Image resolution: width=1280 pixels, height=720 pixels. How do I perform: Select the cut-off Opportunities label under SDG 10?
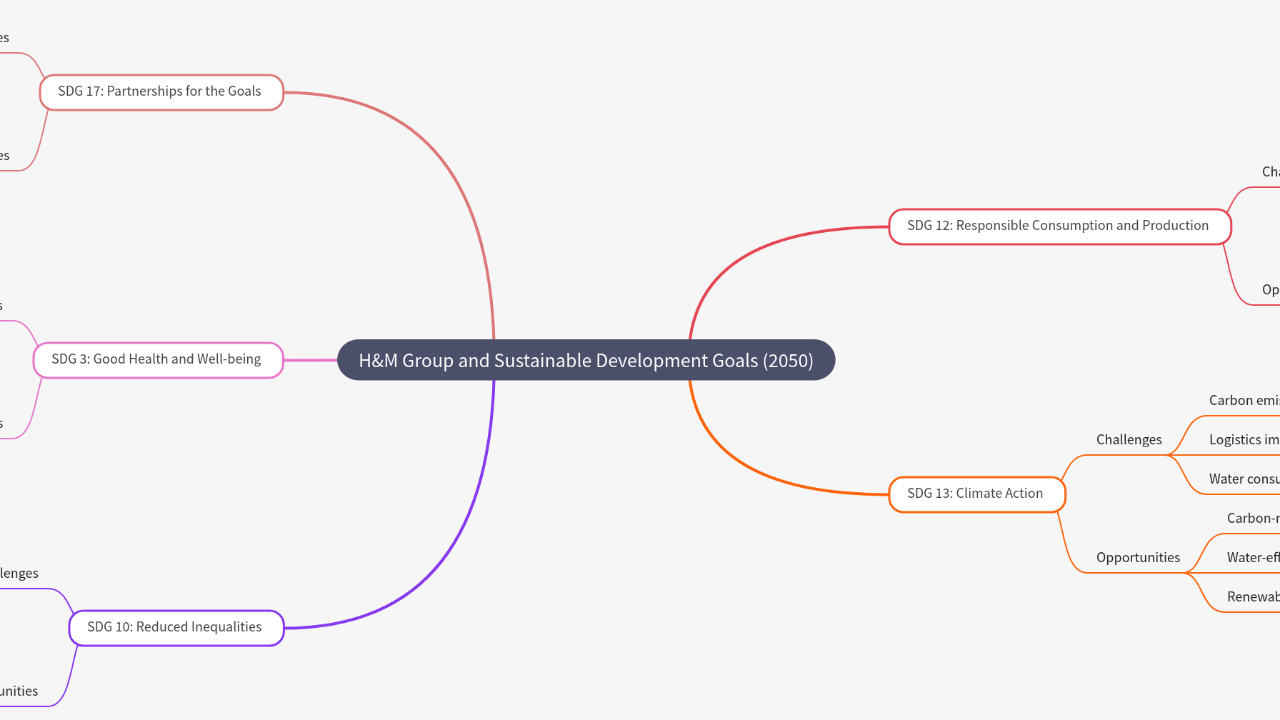tap(19, 692)
